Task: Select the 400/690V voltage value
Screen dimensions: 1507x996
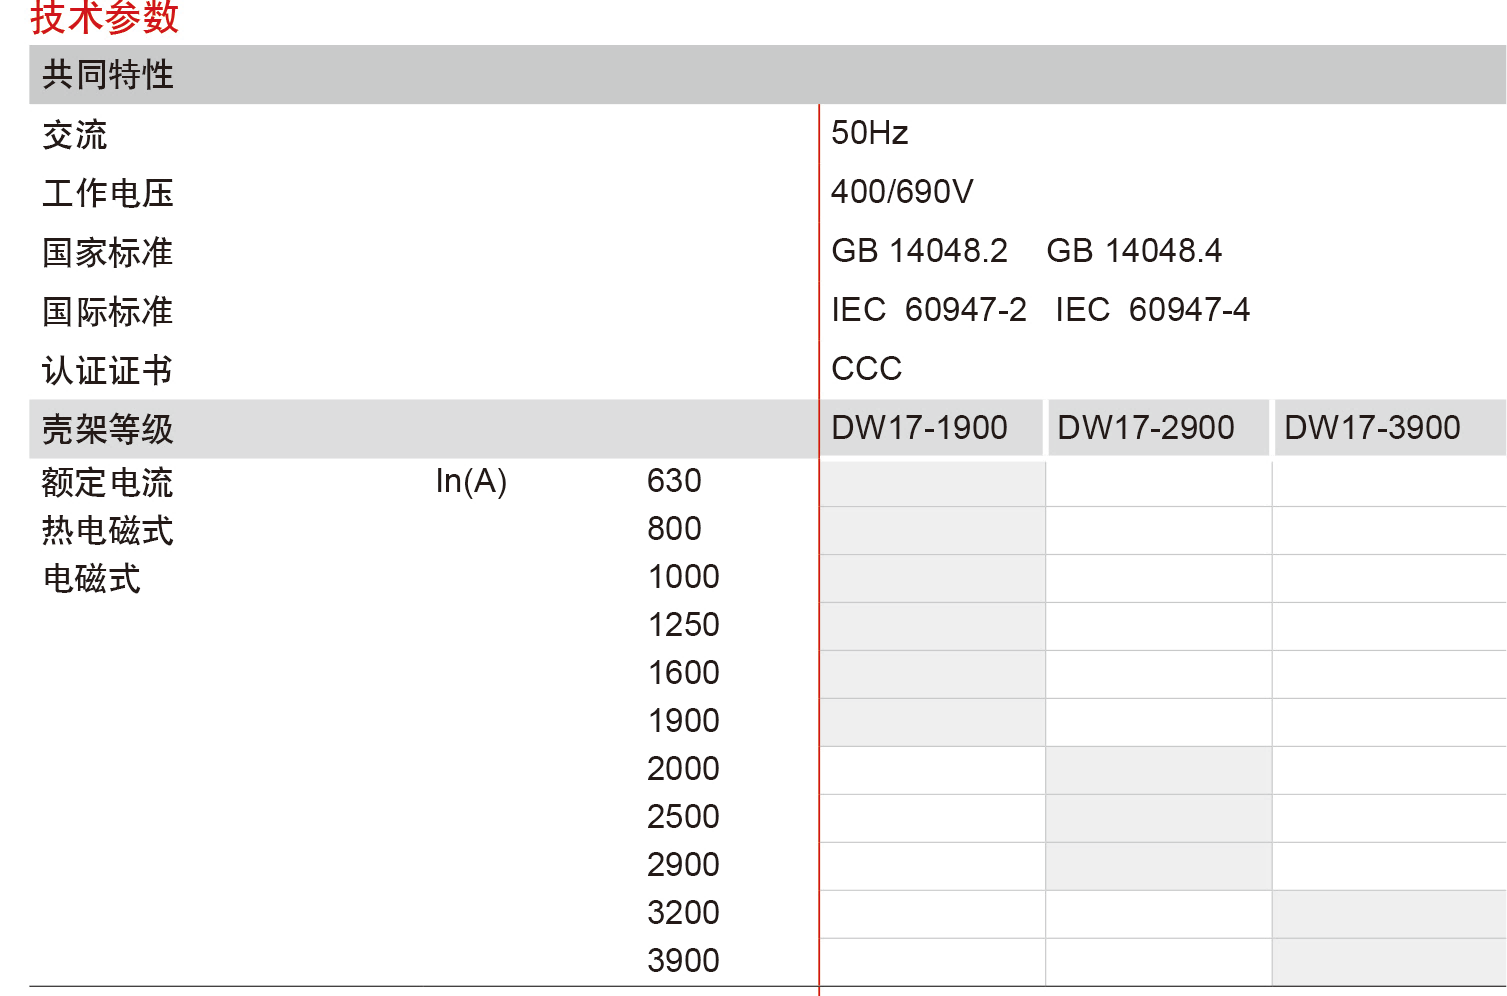Action: point(901,192)
